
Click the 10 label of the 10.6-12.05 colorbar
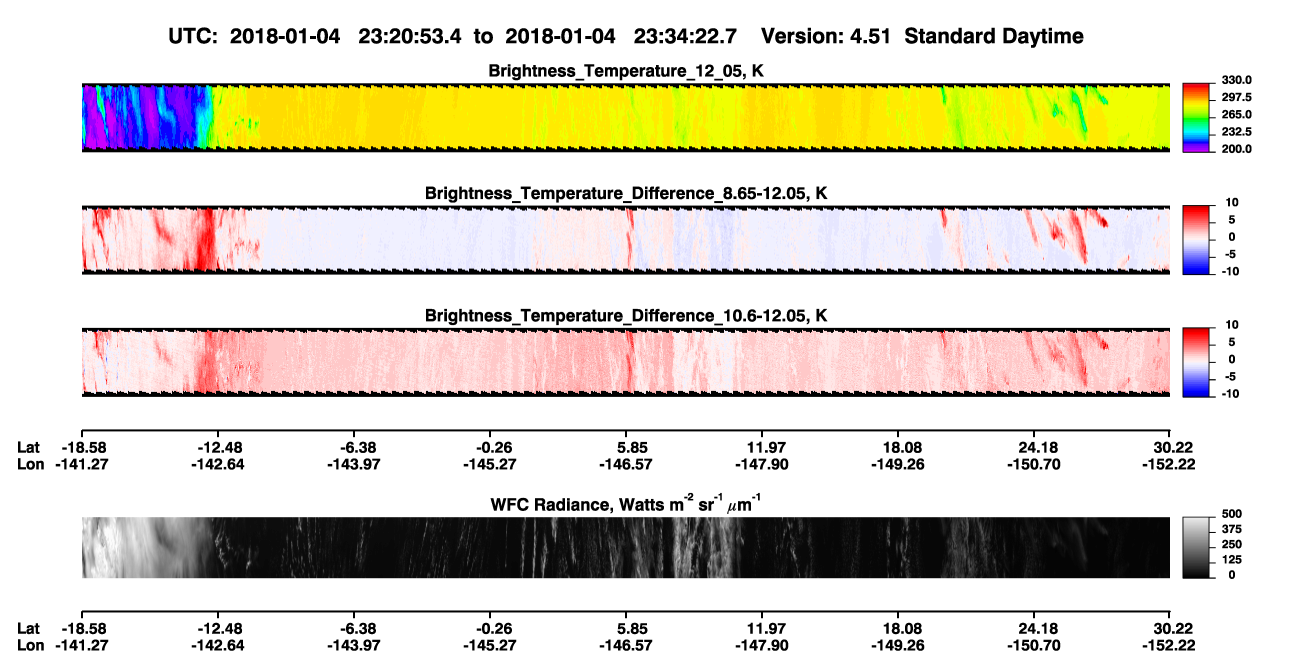[x=1232, y=324]
